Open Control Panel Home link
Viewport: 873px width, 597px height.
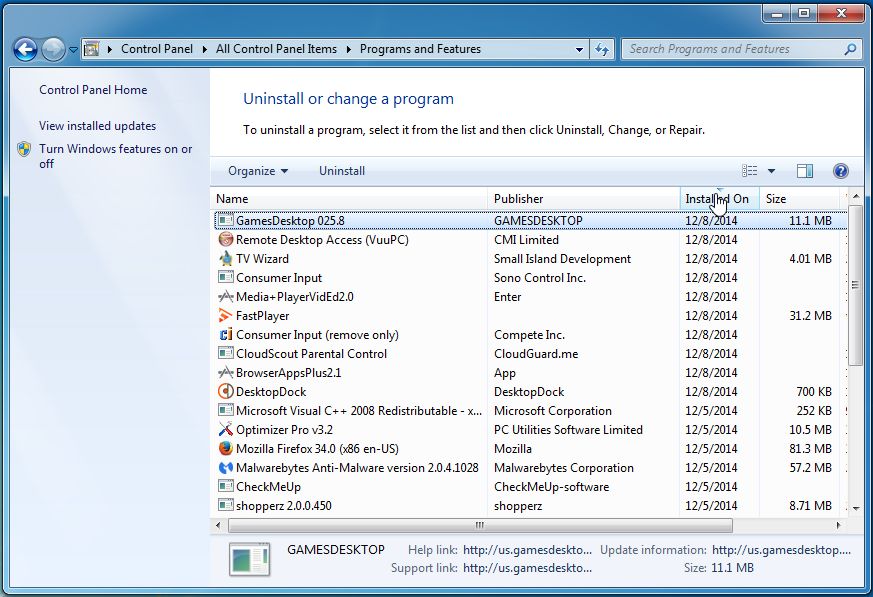pos(93,90)
